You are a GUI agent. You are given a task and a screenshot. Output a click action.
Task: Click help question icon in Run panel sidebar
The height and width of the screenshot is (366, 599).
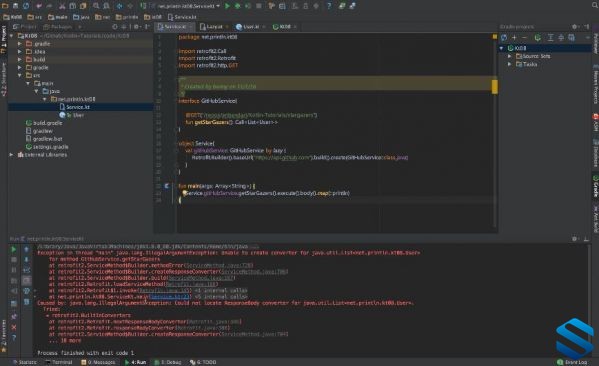[14, 338]
